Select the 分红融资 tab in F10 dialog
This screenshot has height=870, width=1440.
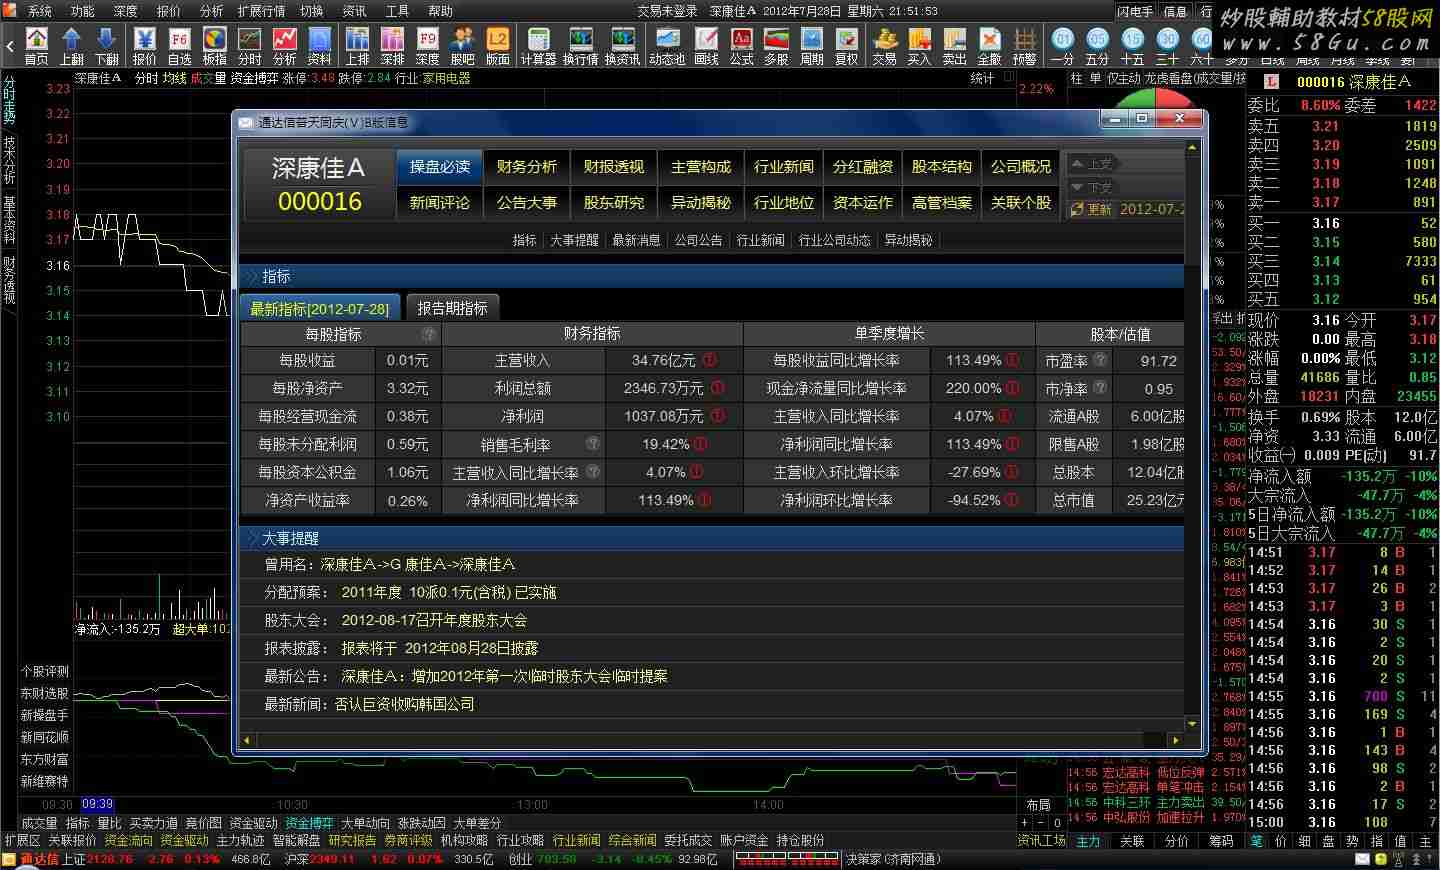(x=863, y=167)
